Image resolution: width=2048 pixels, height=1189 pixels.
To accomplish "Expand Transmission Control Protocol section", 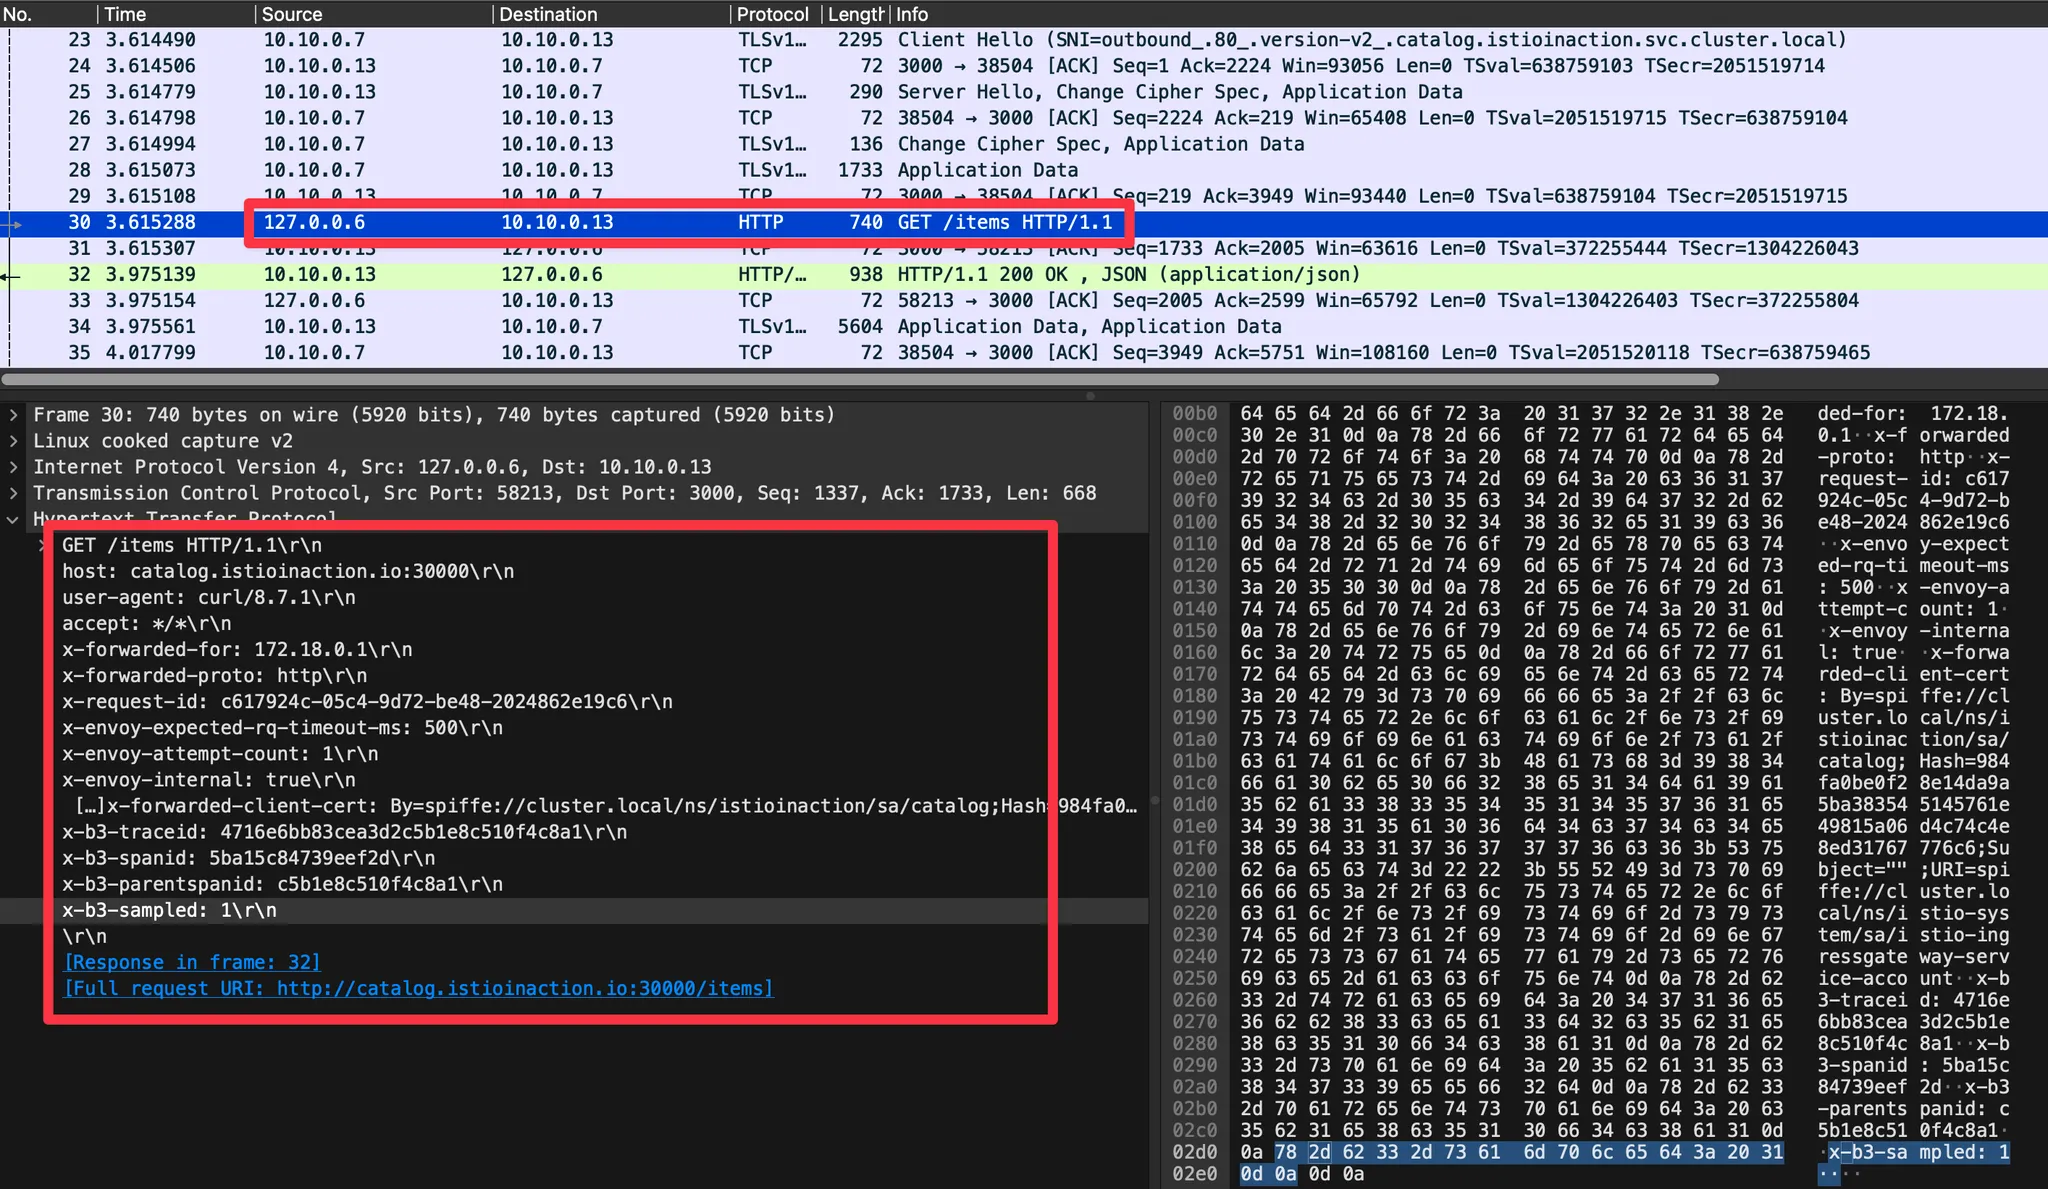I will click(13, 493).
